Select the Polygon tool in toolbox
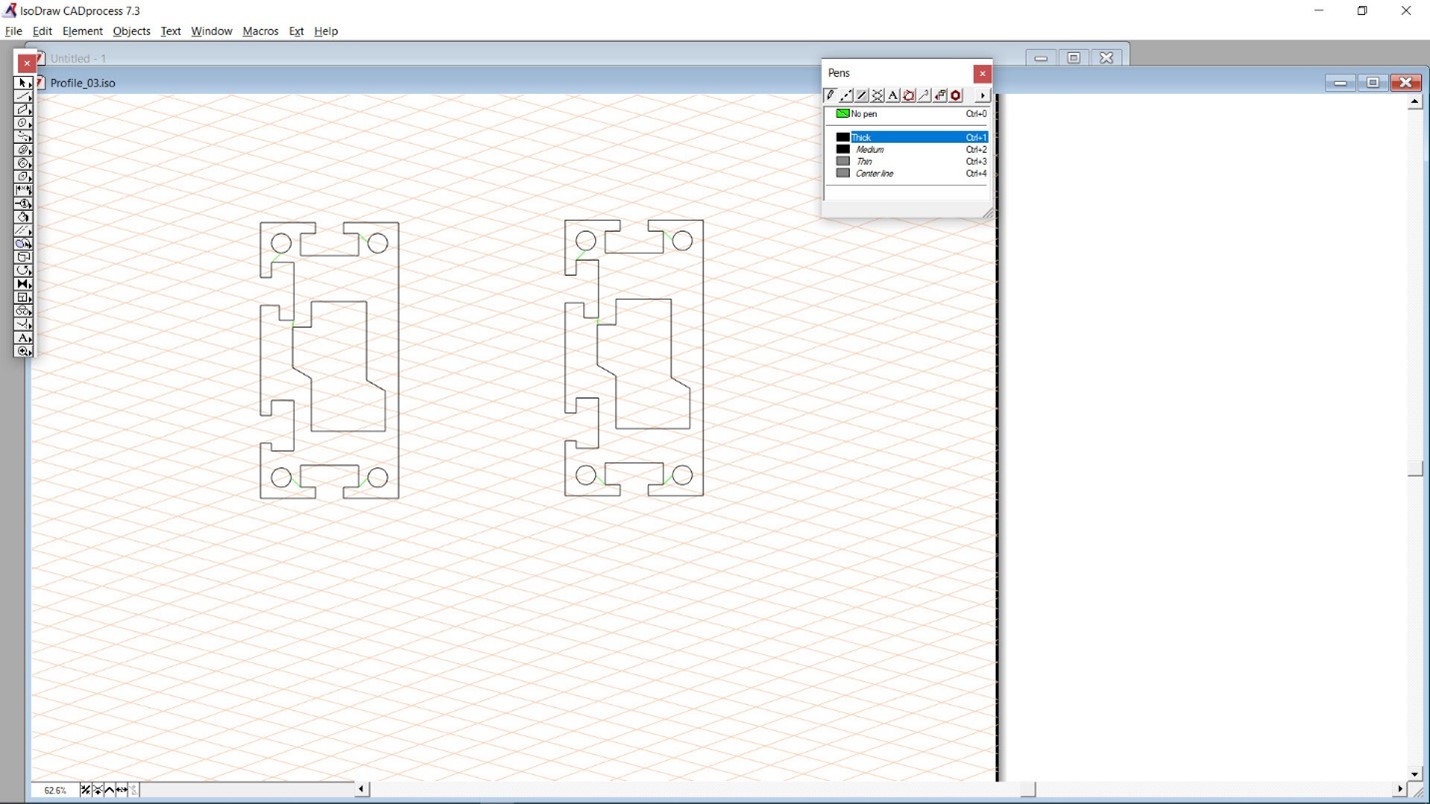Viewport: 1430px width, 804px height. [x=22, y=176]
